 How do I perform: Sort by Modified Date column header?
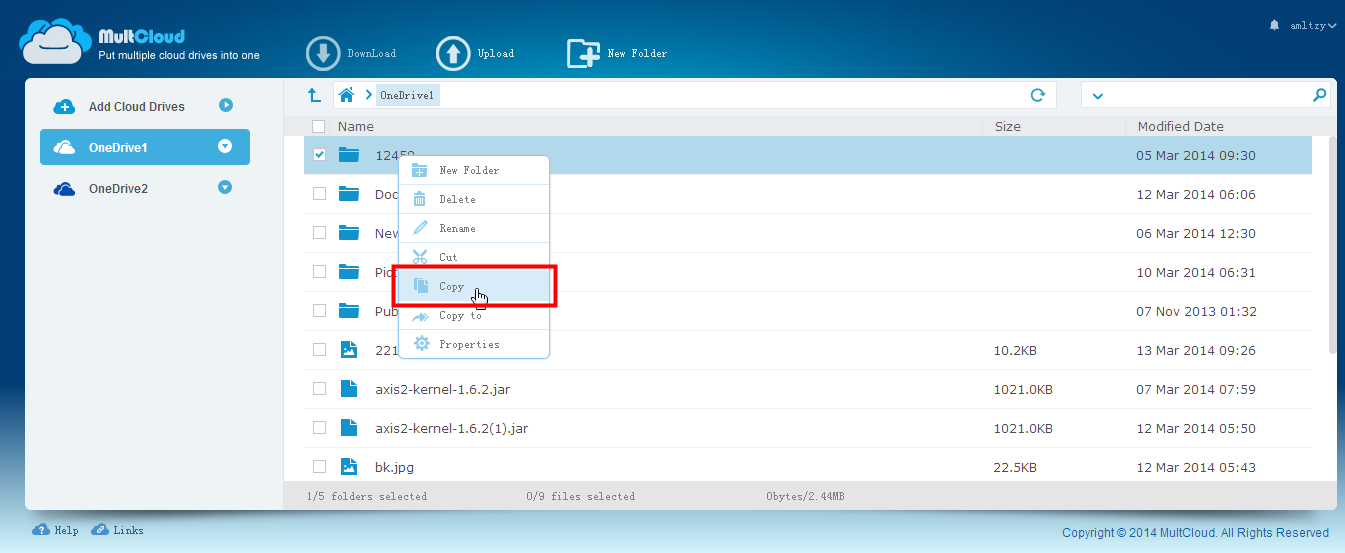pos(1181,126)
